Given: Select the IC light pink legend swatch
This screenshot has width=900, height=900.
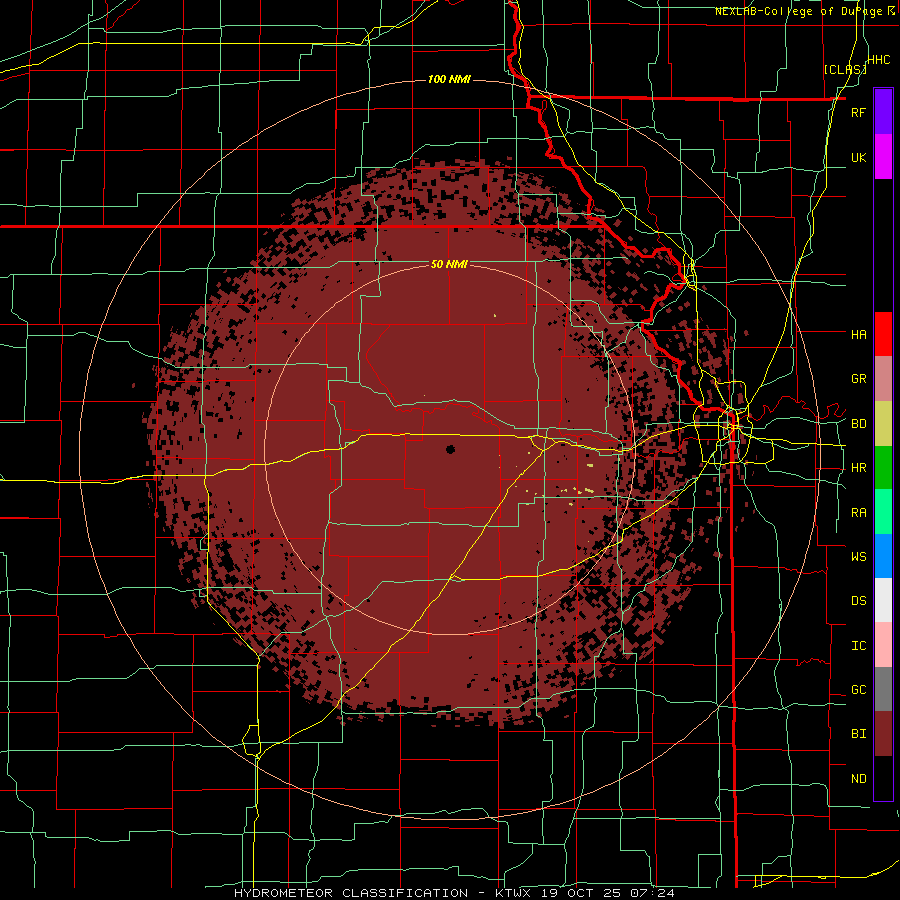Looking at the screenshot, I should (x=883, y=645).
